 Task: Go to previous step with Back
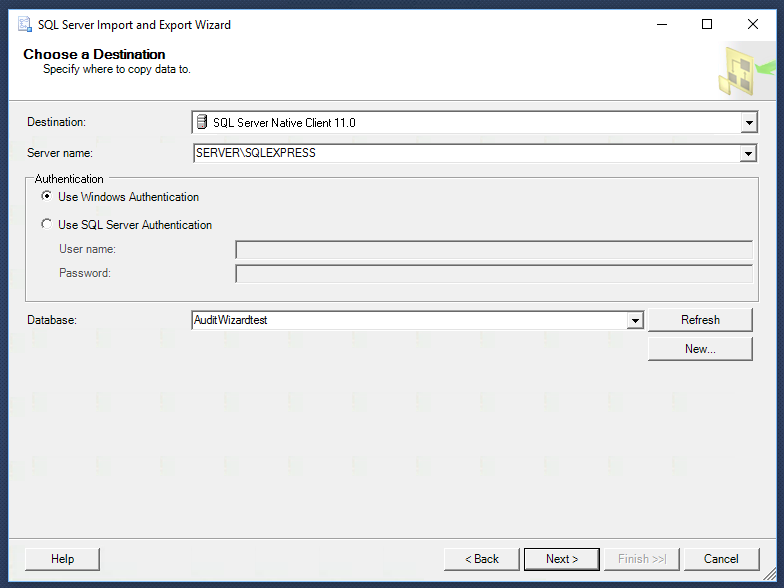482,559
